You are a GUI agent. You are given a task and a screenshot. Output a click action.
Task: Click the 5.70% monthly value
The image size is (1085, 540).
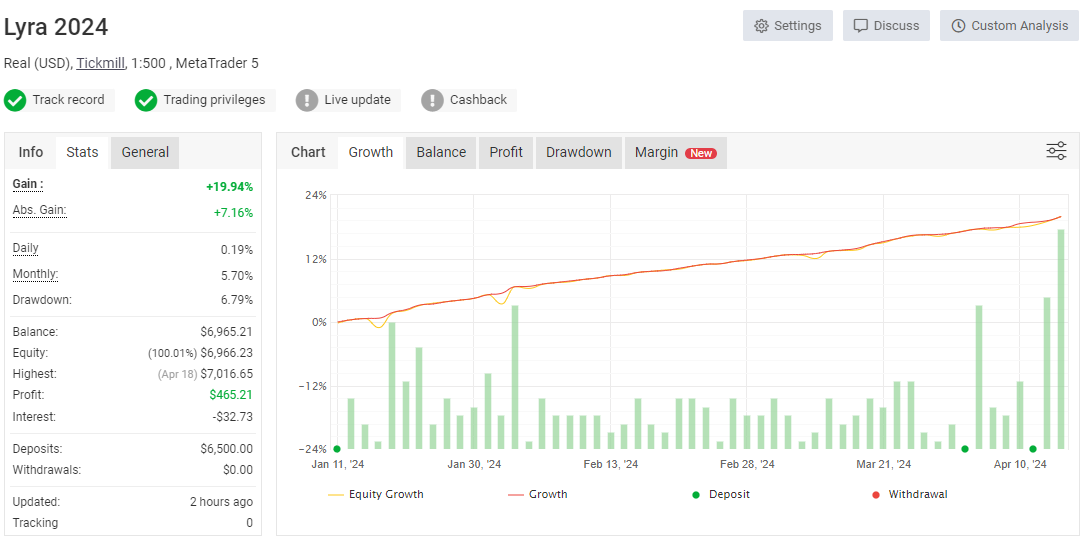(x=237, y=276)
